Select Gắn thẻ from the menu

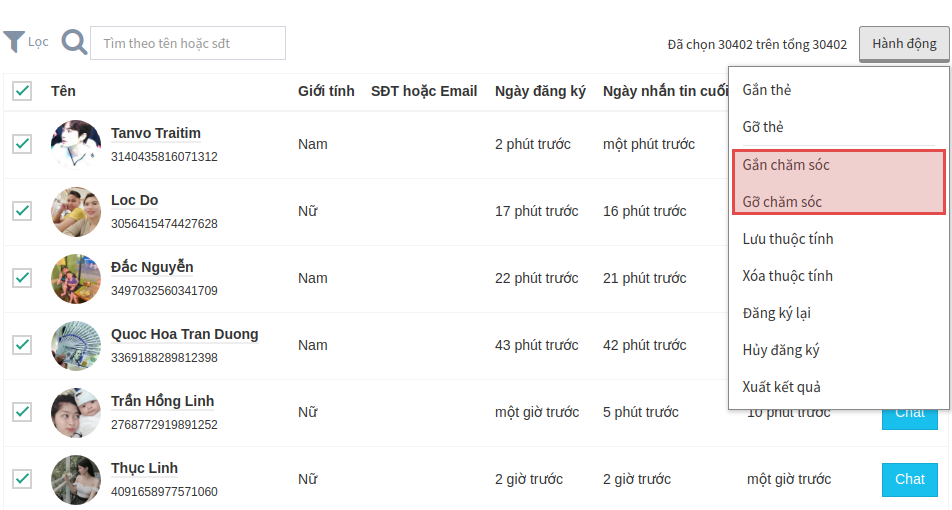coord(767,90)
